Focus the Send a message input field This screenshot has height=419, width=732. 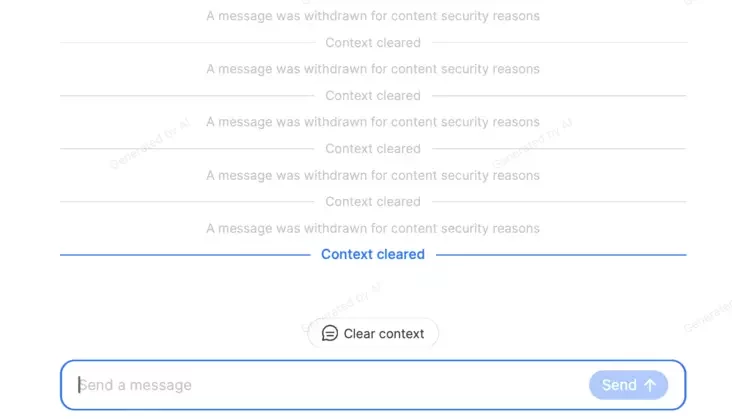[330, 385]
